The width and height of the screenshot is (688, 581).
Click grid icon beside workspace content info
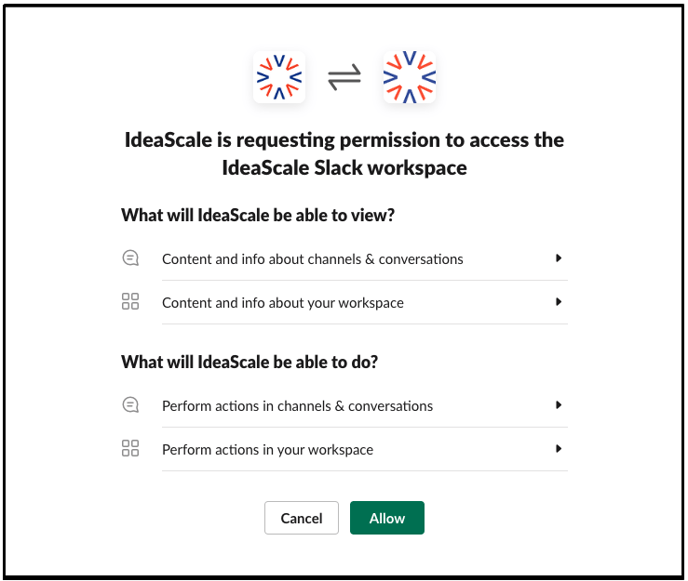coord(130,301)
